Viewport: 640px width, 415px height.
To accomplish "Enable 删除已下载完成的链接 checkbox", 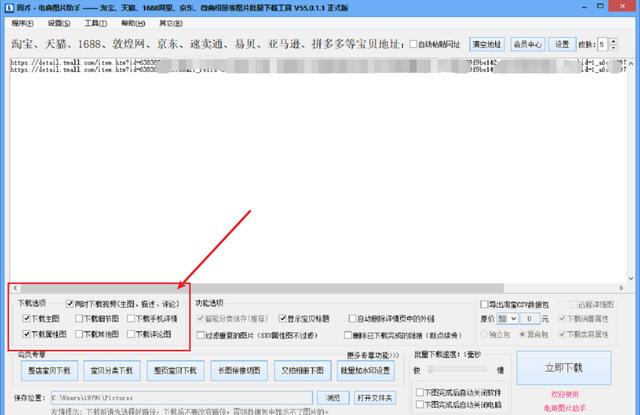I will pyautogui.click(x=348, y=335).
